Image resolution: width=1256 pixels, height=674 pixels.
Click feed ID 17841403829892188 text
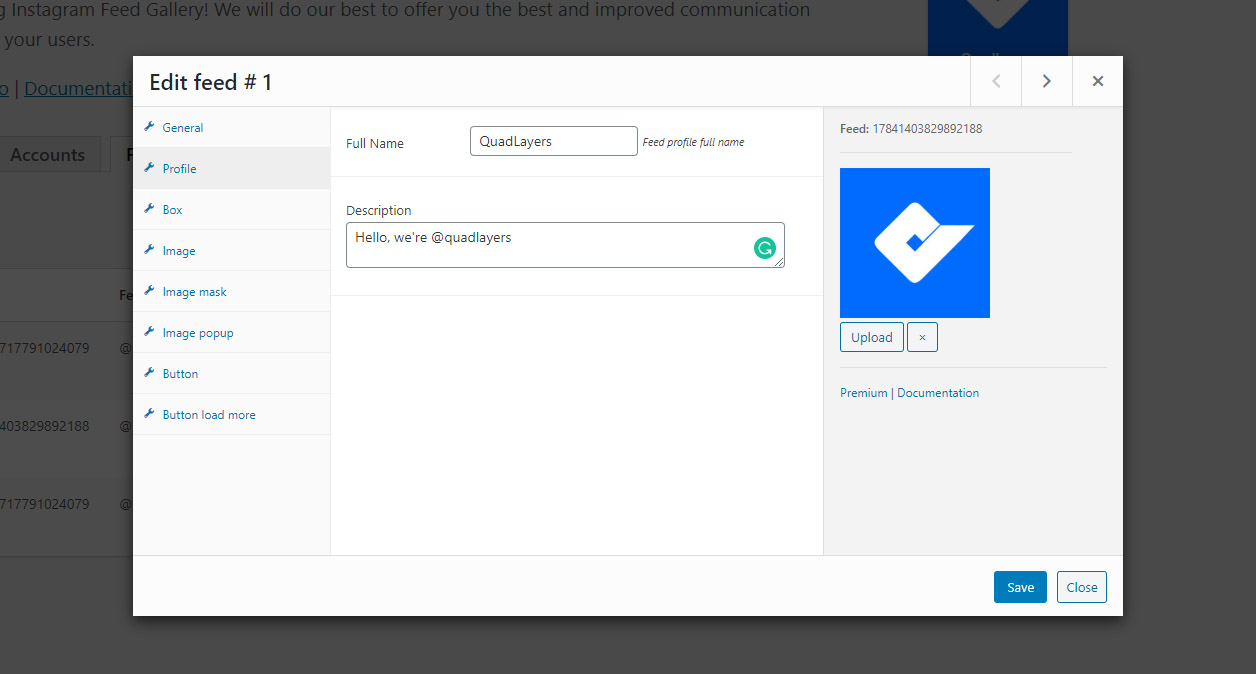(x=927, y=129)
